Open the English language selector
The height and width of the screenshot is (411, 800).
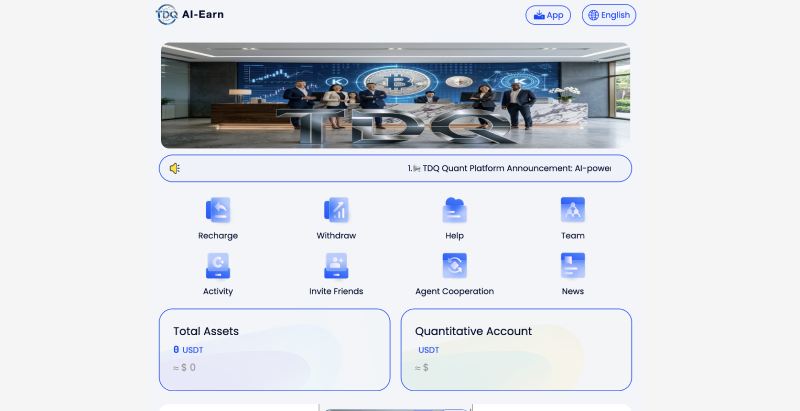[x=609, y=15]
